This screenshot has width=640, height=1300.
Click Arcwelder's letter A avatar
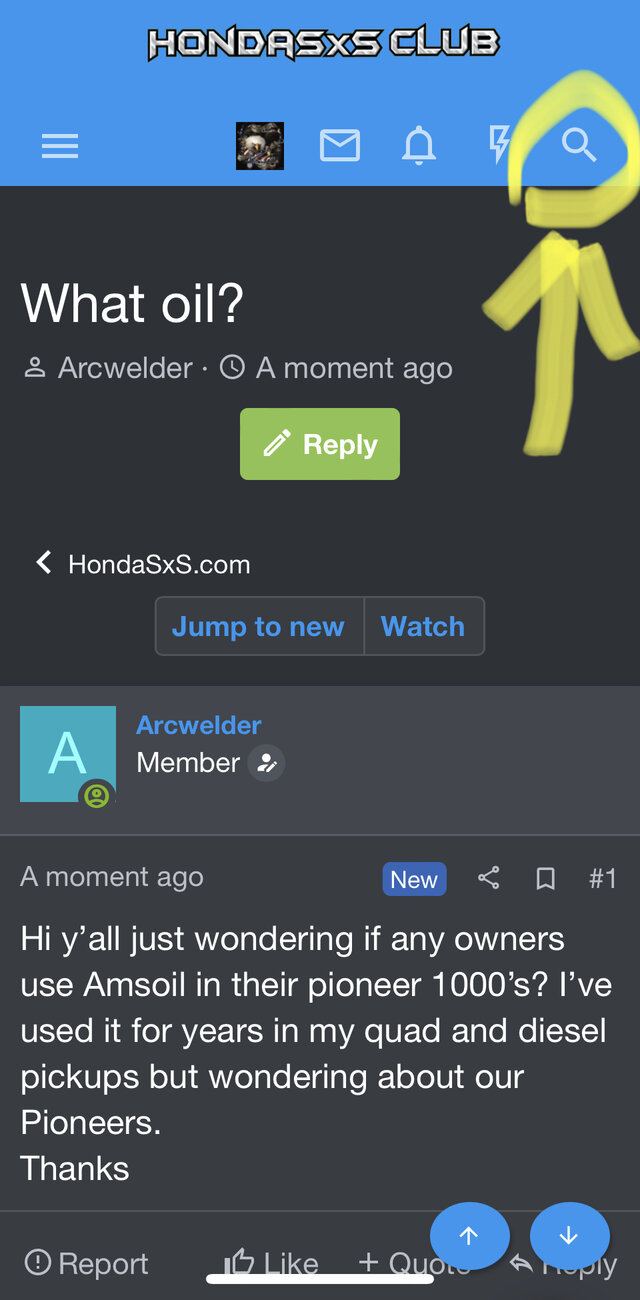point(68,754)
